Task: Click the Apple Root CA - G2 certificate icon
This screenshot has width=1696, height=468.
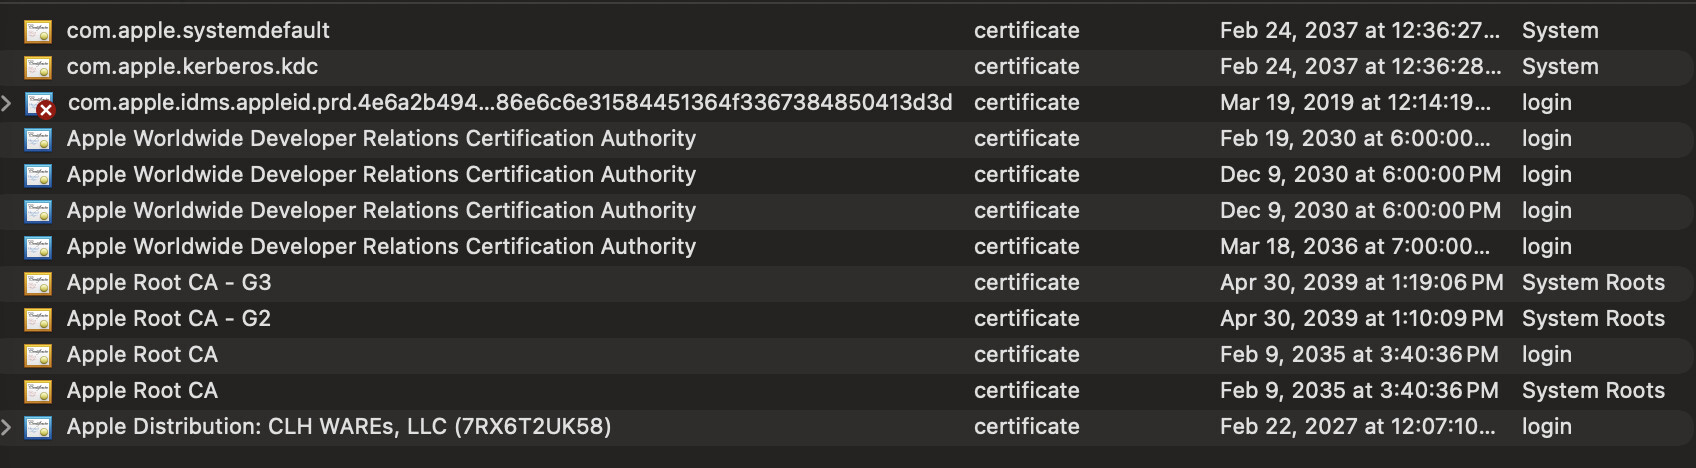Action: point(38,319)
